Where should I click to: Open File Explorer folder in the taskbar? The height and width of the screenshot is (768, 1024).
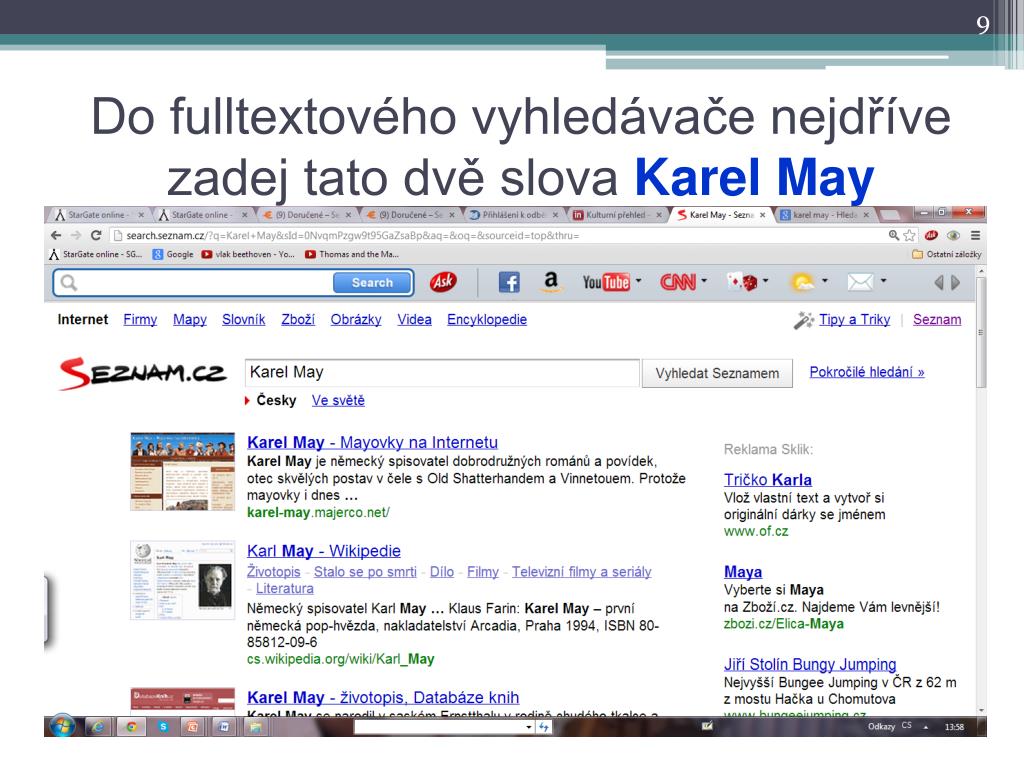pyautogui.click(x=255, y=726)
